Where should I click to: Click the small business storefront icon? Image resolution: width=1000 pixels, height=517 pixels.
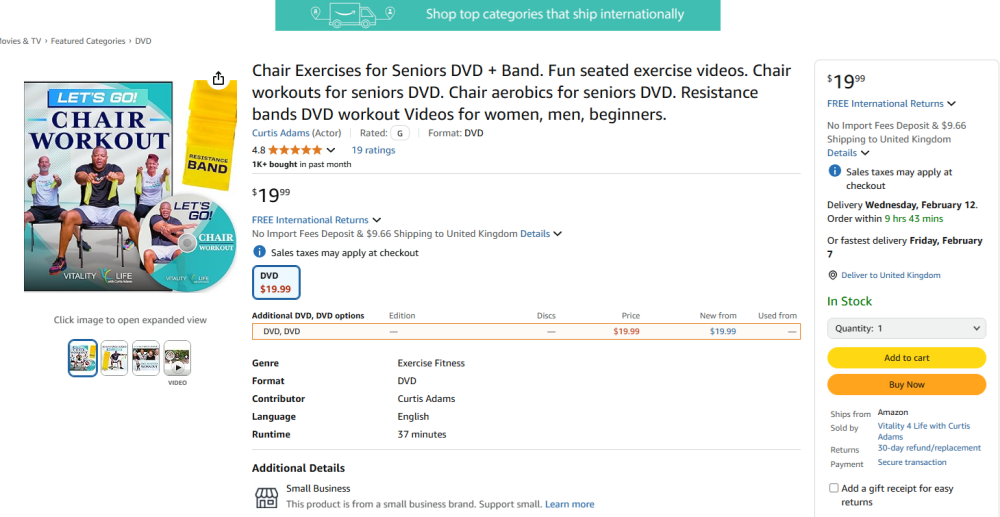tap(266, 497)
